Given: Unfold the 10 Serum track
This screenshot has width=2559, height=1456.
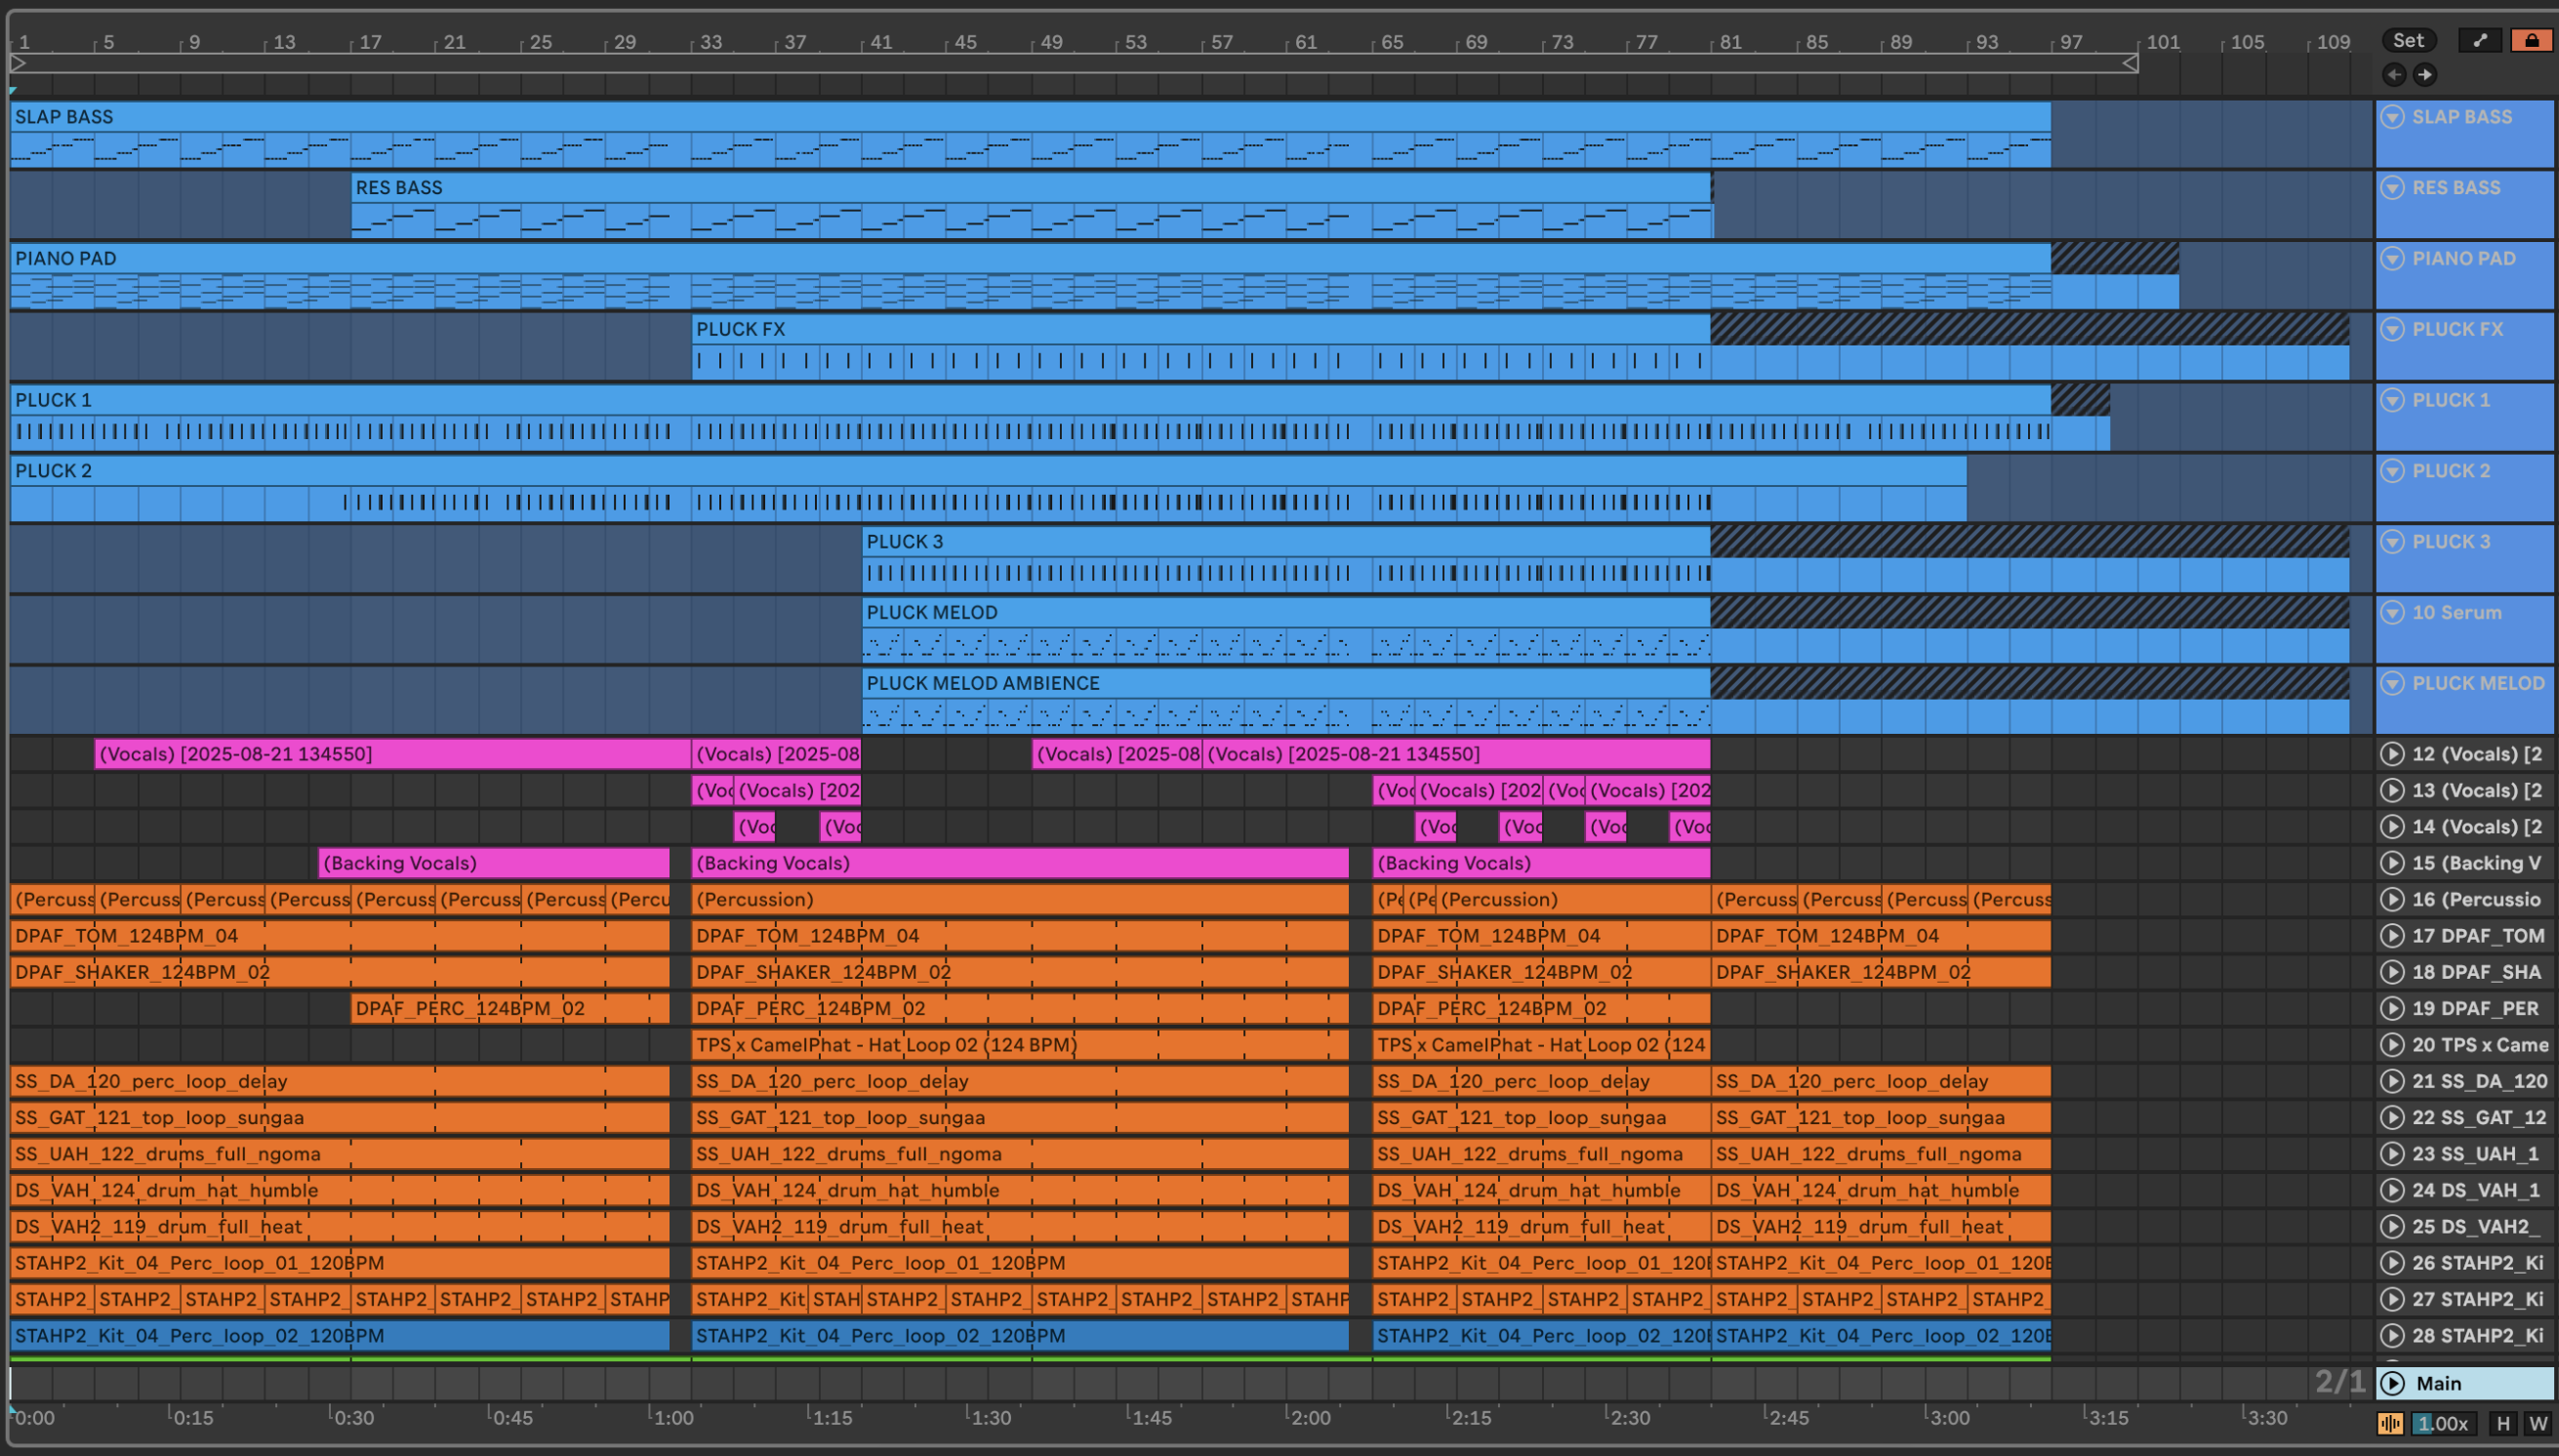Looking at the screenshot, I should coord(2392,612).
